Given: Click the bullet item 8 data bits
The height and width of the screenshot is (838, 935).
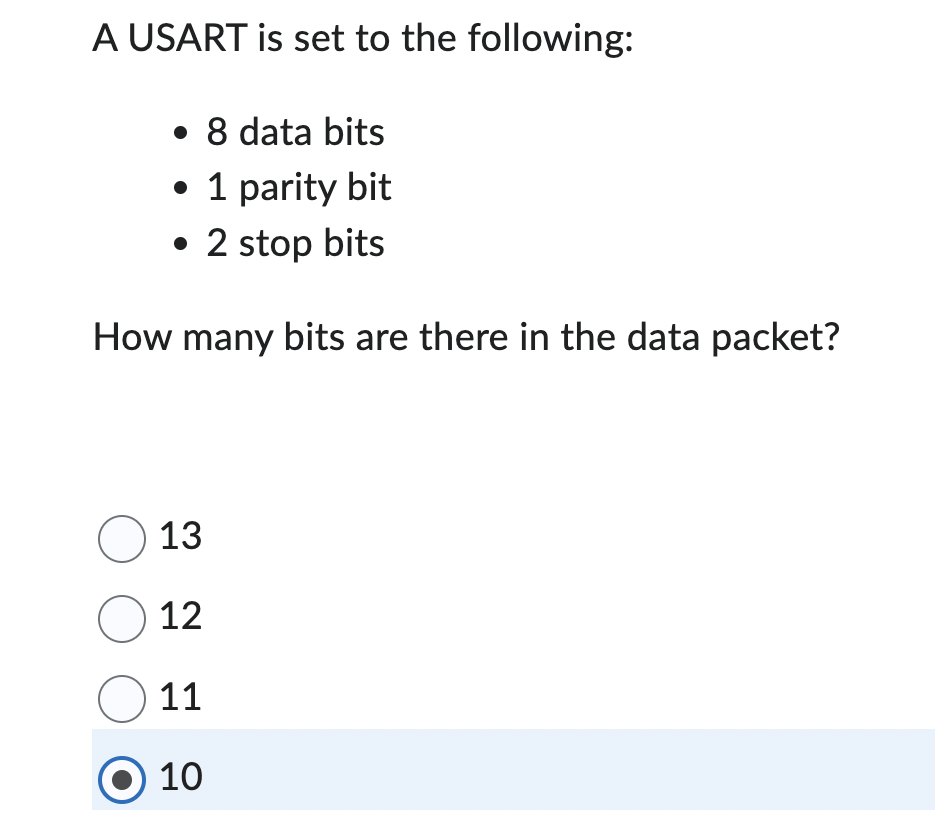Looking at the screenshot, I should click(294, 132).
